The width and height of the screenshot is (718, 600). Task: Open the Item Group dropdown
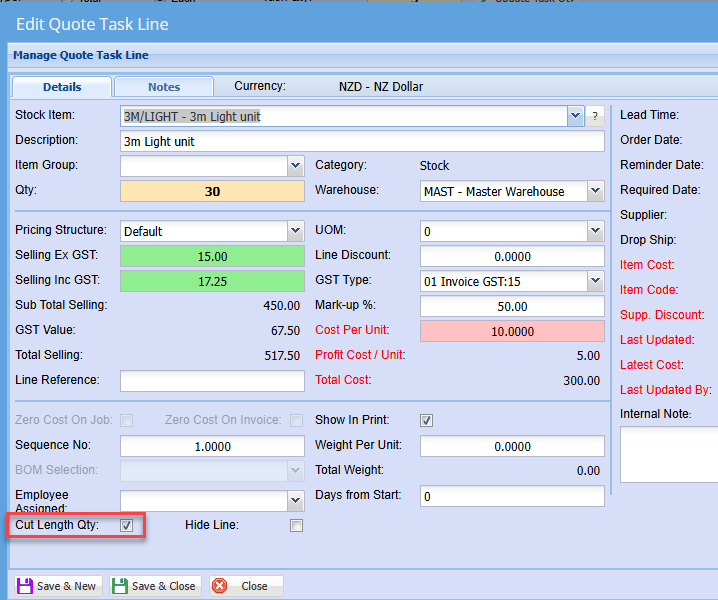(295, 166)
